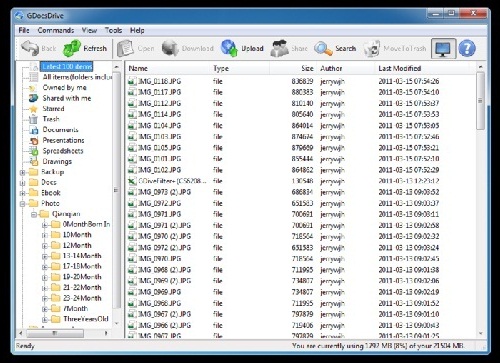Expand the 10Month folder
500x363 pixels.
(x=45, y=235)
